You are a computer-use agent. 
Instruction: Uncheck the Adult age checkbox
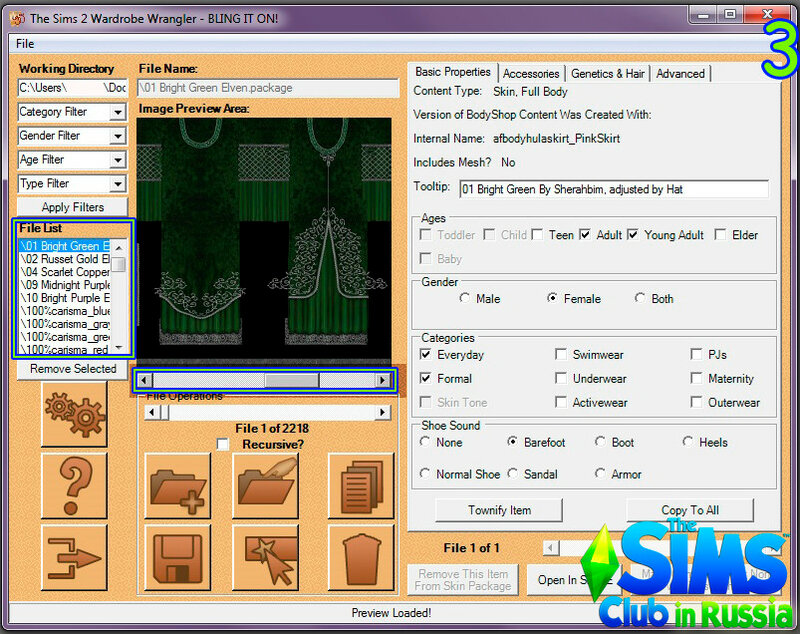coord(585,235)
